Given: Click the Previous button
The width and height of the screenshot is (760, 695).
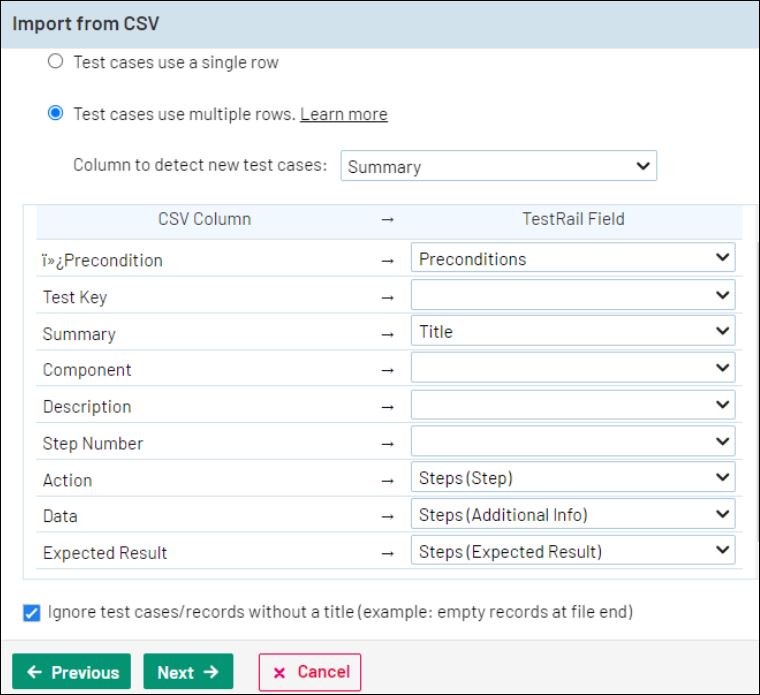Looking at the screenshot, I should coord(72,672).
